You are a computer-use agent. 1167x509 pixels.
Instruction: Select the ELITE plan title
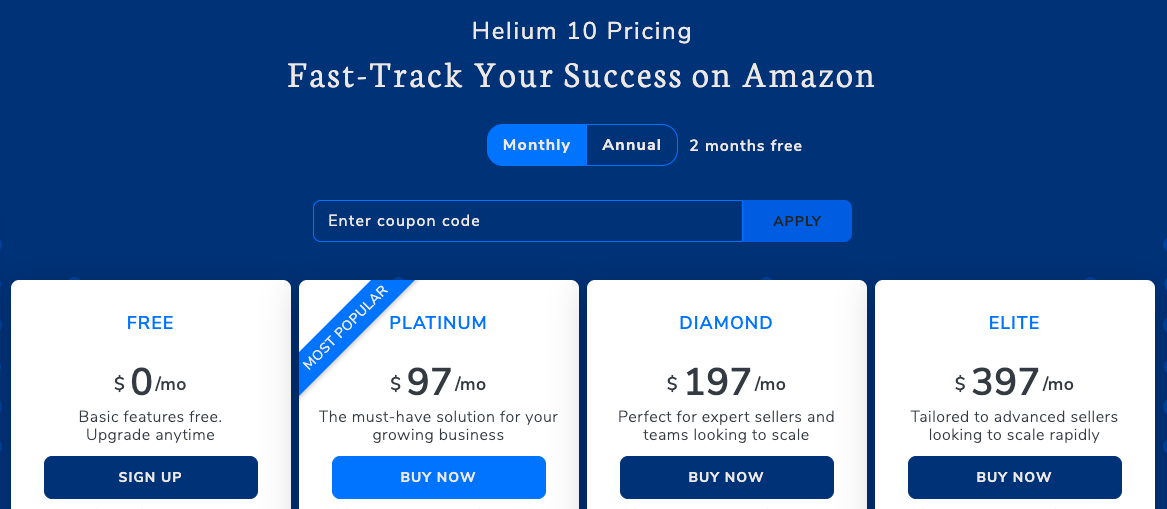point(1014,323)
